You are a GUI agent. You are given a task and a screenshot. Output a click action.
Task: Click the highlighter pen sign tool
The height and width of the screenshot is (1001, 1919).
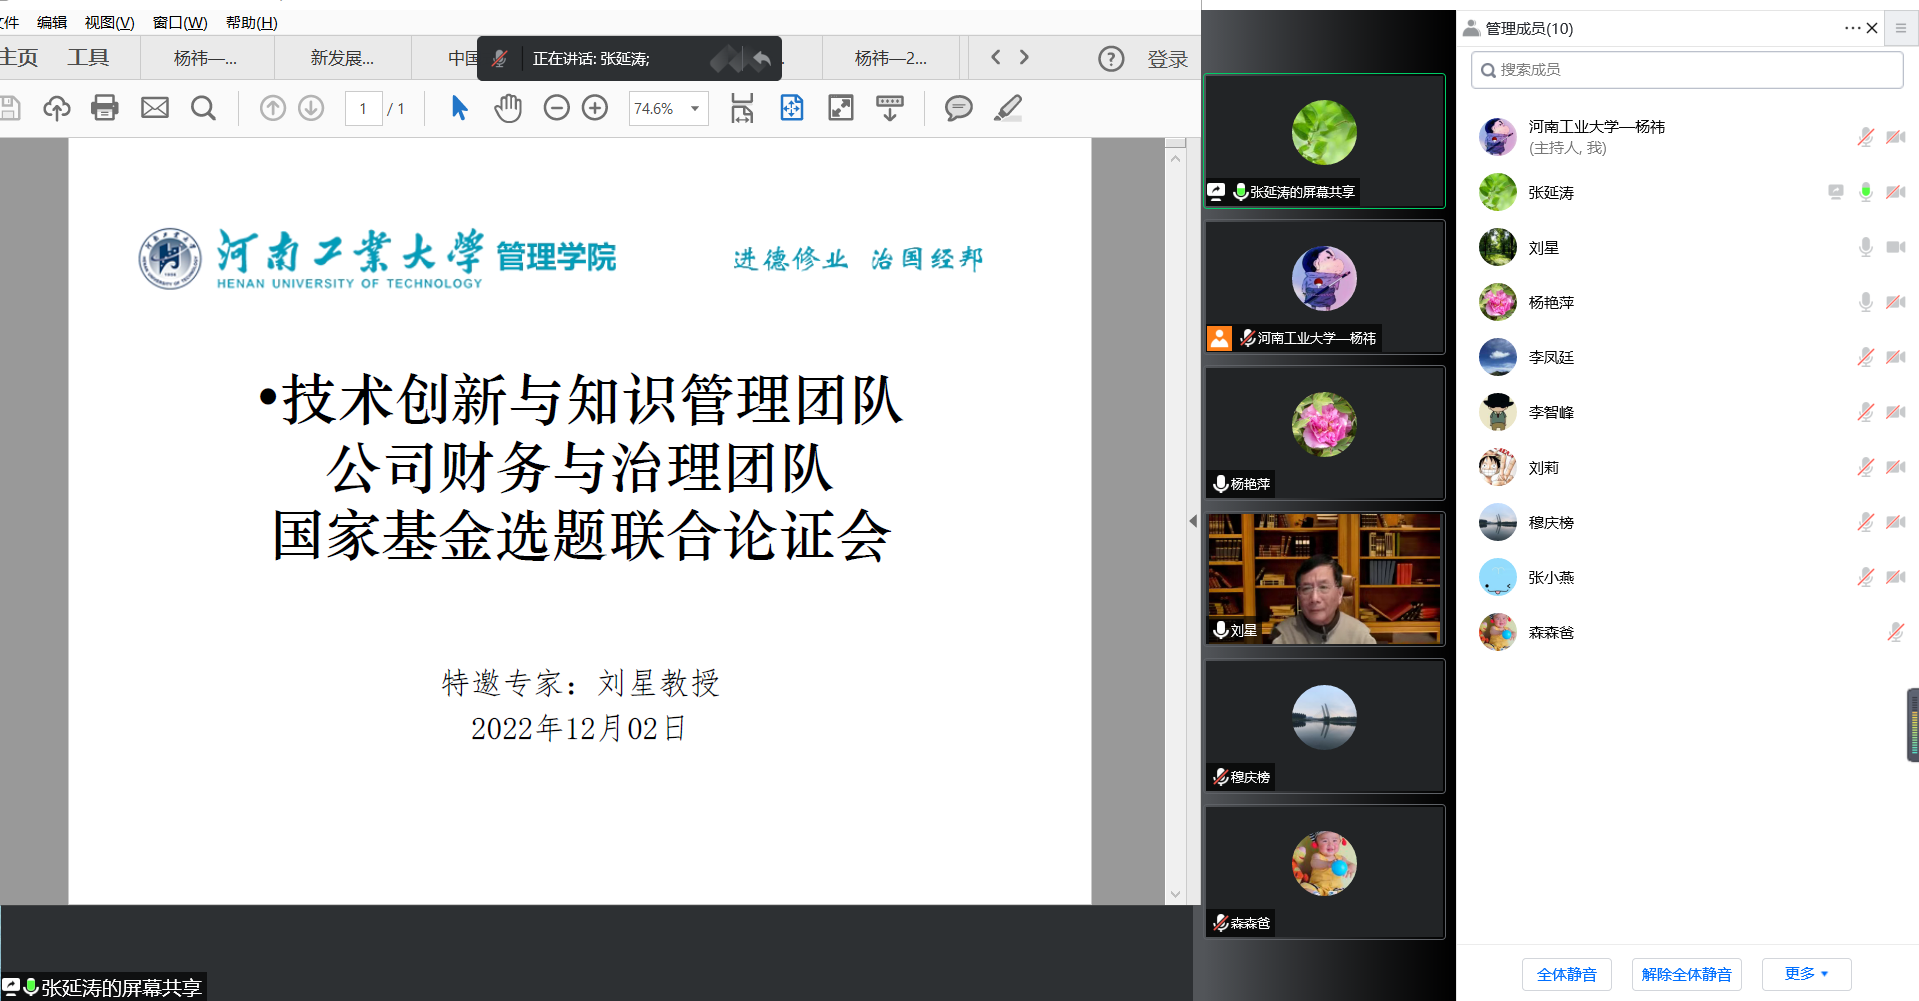click(1008, 108)
